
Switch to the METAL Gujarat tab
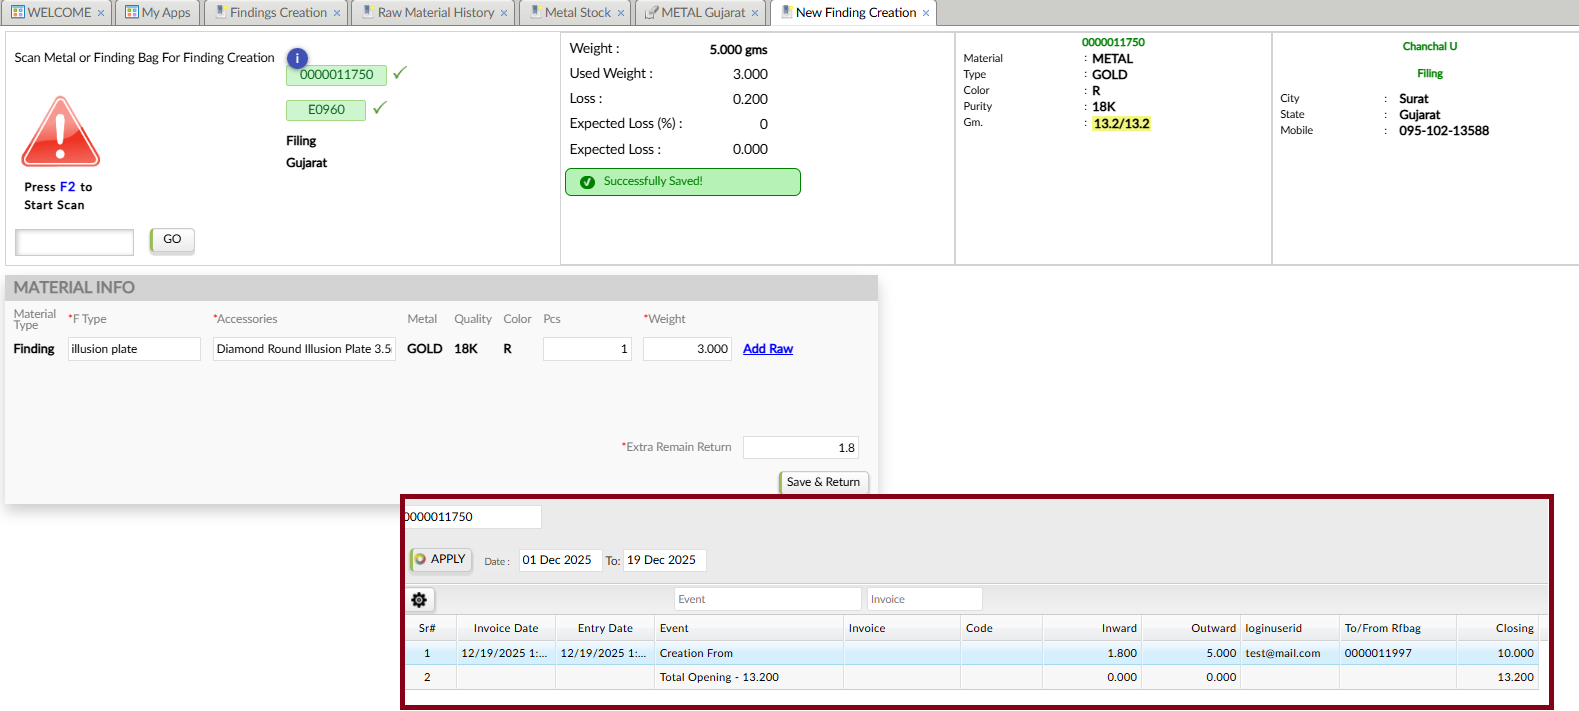click(x=702, y=13)
